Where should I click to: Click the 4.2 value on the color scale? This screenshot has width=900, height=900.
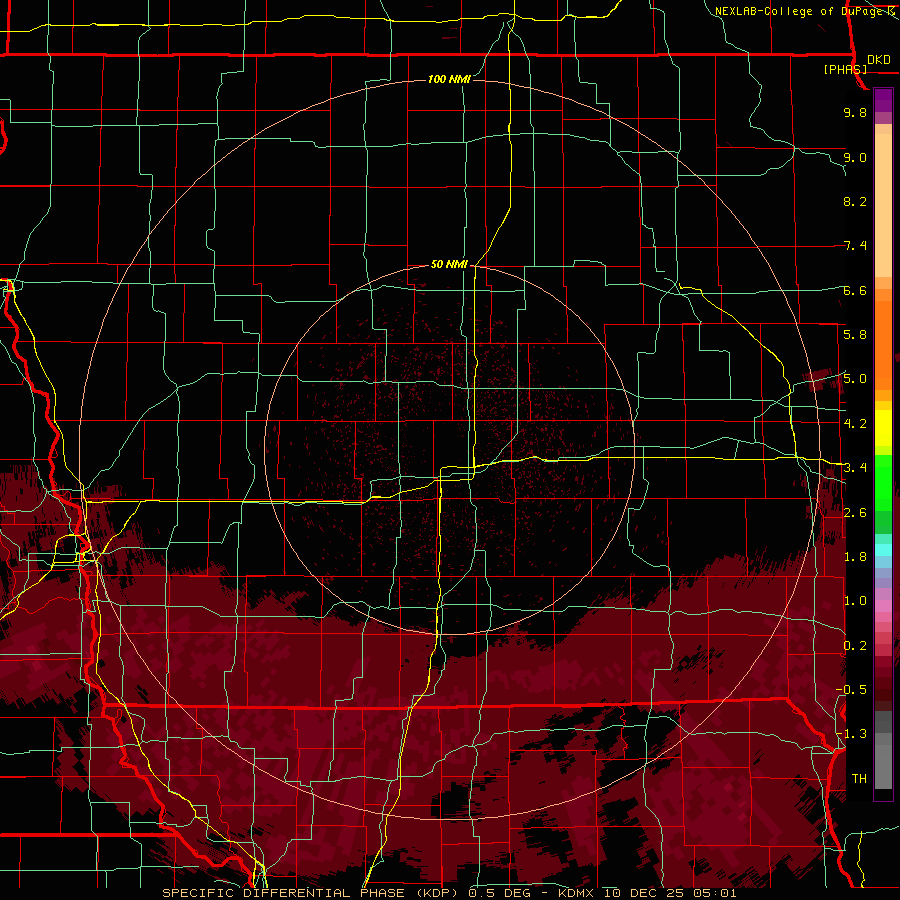(855, 423)
